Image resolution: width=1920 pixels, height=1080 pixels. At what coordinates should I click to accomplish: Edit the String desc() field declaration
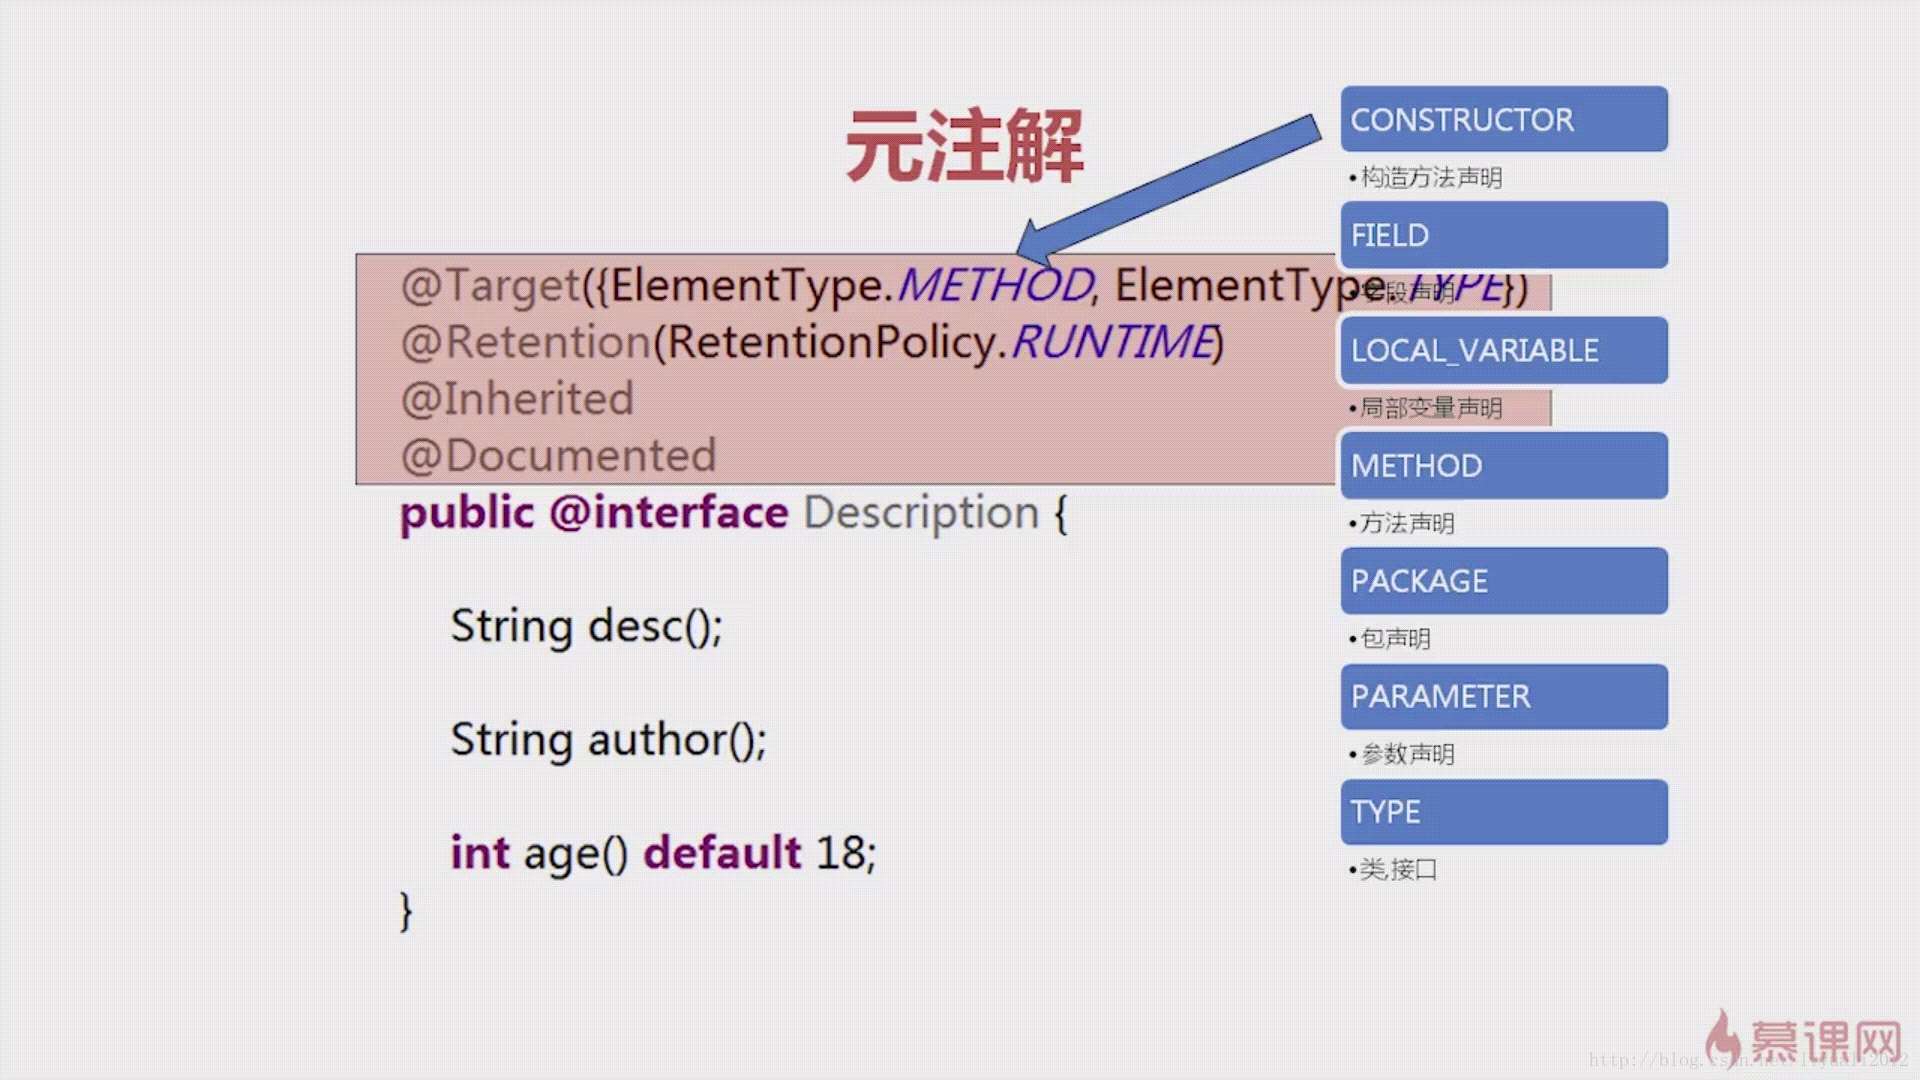tap(587, 624)
